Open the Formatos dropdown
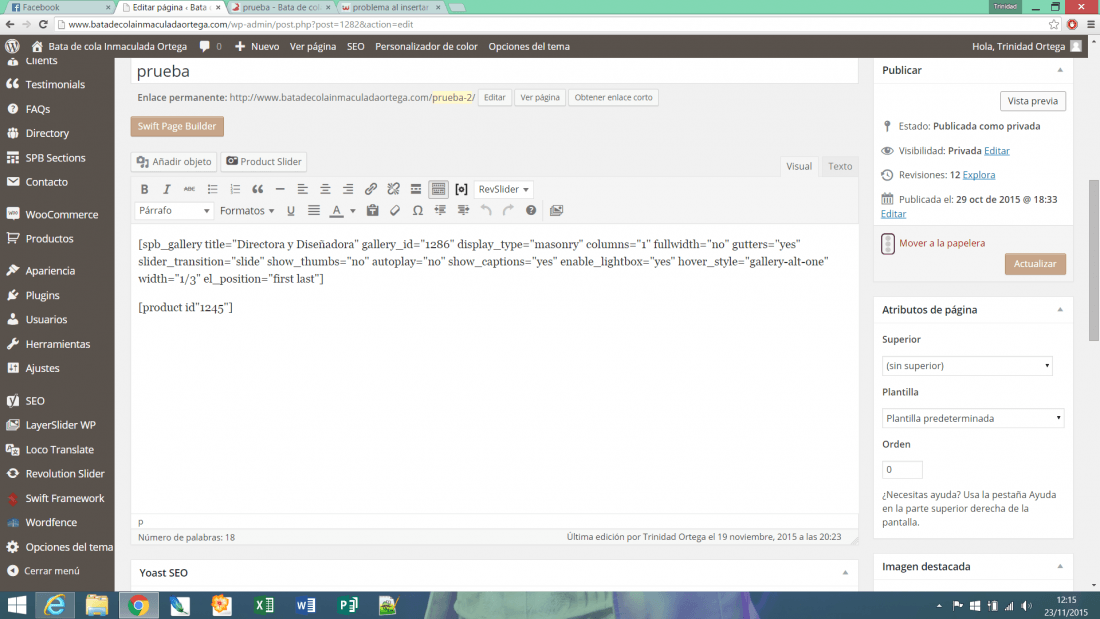The width and height of the screenshot is (1100, 619). click(x=247, y=211)
